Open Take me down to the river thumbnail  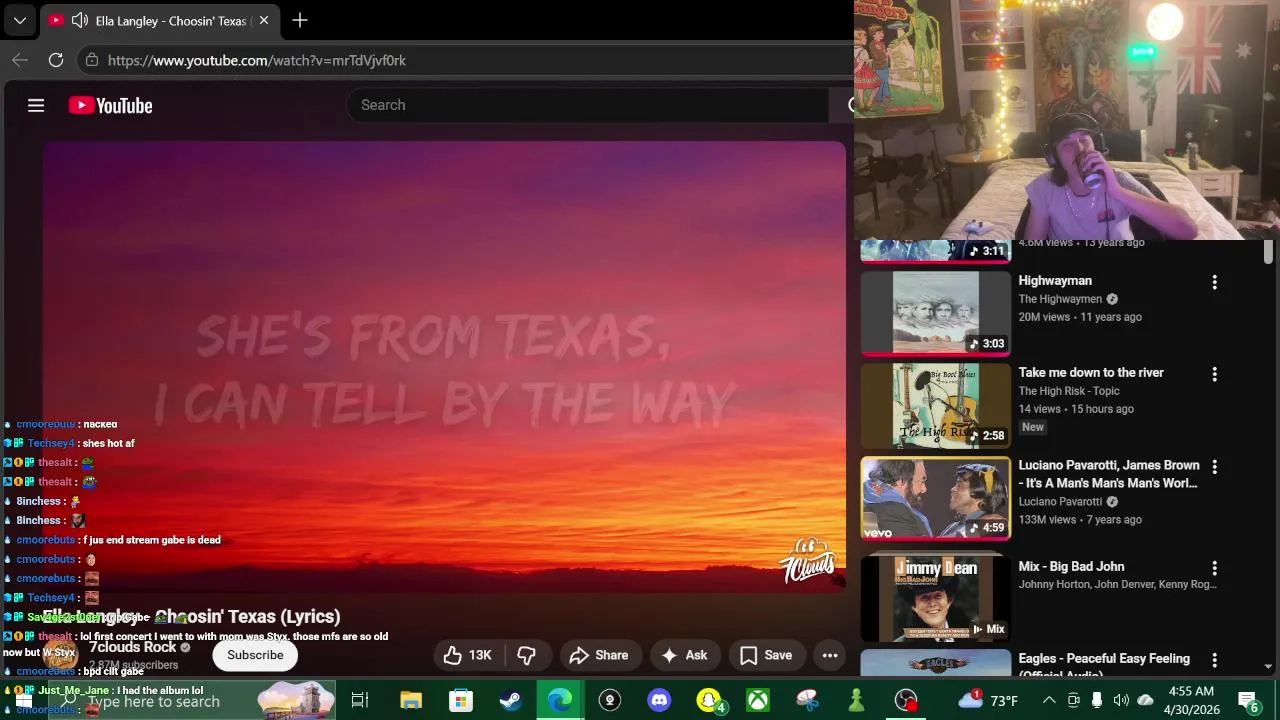(936, 405)
